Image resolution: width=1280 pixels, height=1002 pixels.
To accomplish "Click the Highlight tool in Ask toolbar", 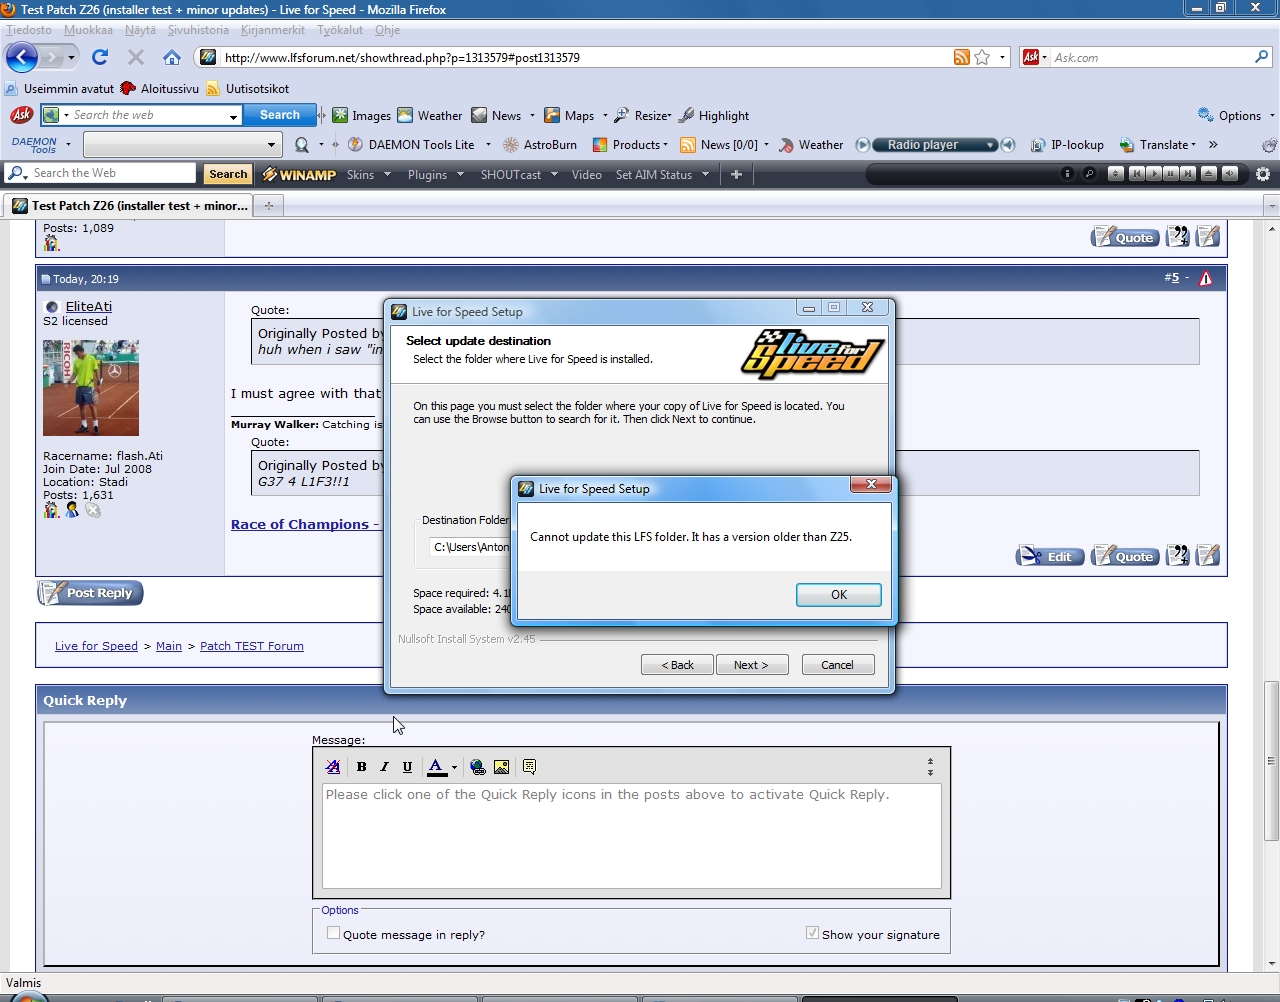I will point(714,116).
